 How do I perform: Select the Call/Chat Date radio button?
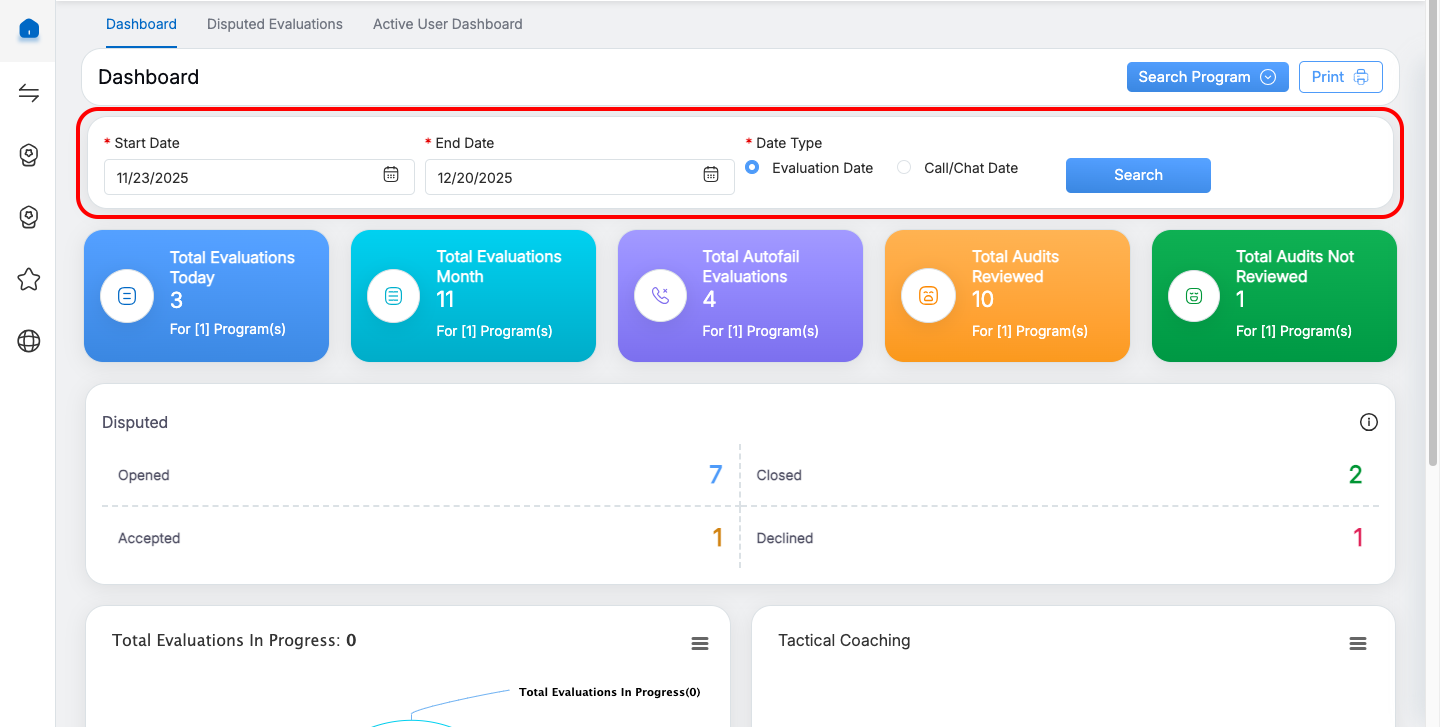point(904,168)
